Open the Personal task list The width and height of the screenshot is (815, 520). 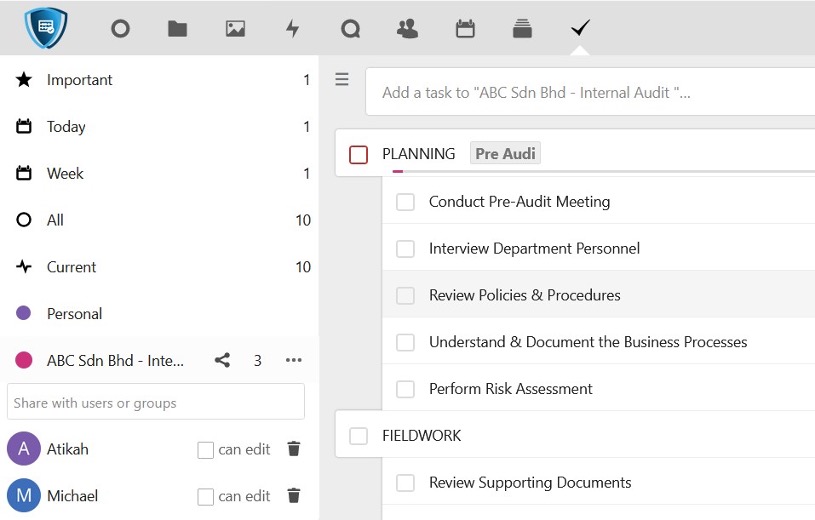tap(74, 314)
